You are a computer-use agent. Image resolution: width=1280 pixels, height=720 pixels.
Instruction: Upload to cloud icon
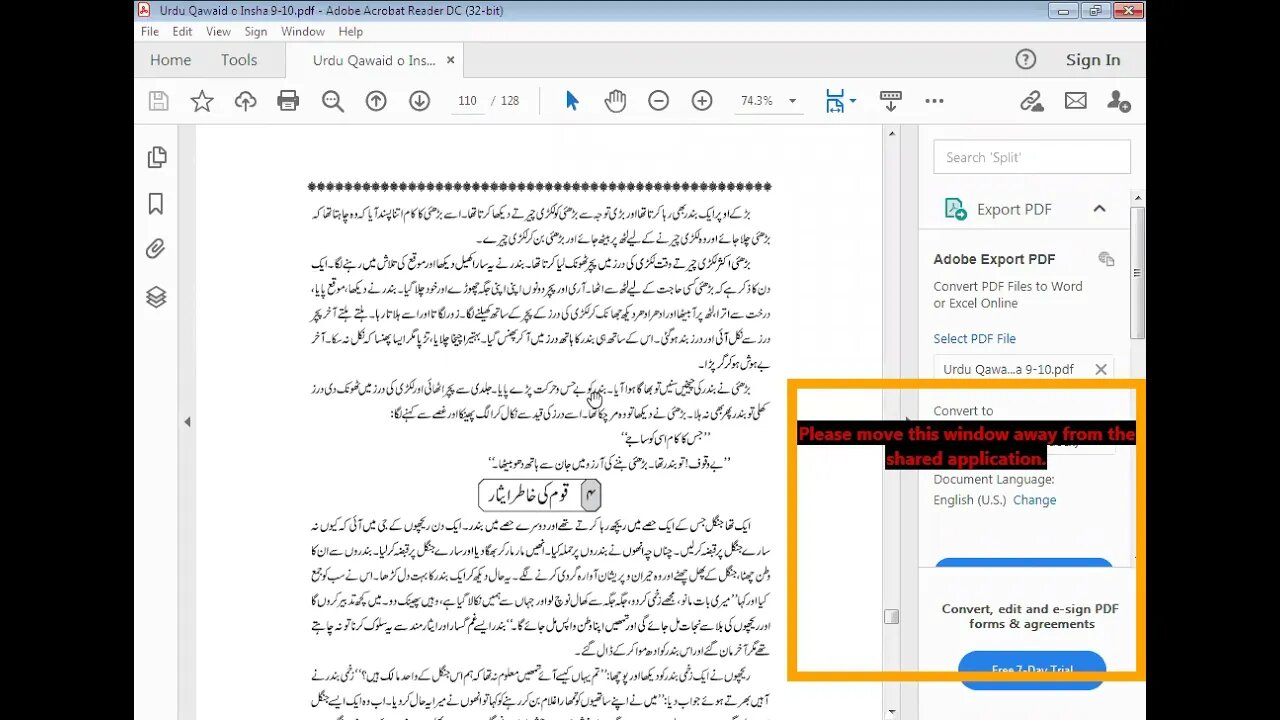click(x=245, y=101)
